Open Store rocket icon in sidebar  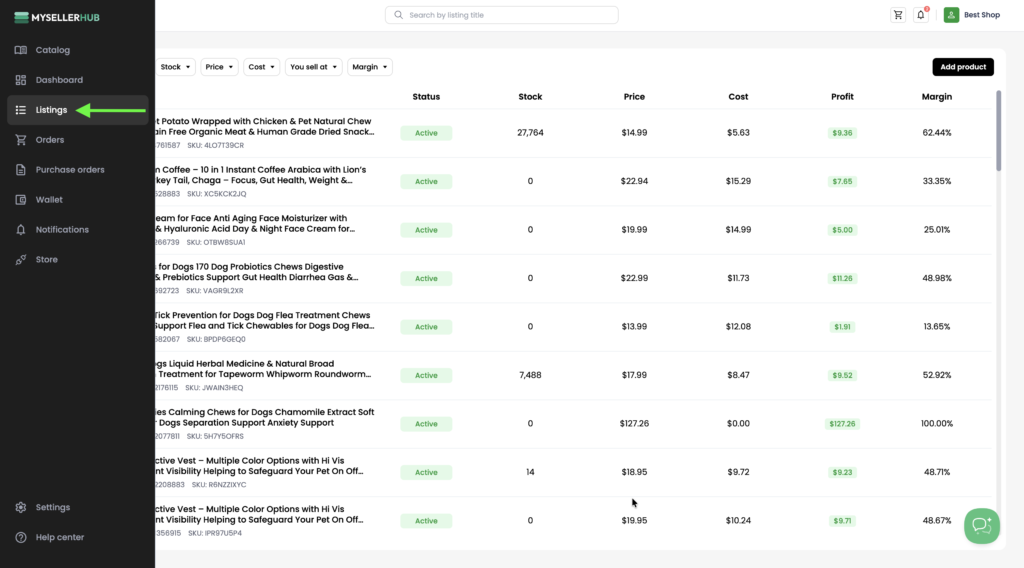tap(21, 260)
